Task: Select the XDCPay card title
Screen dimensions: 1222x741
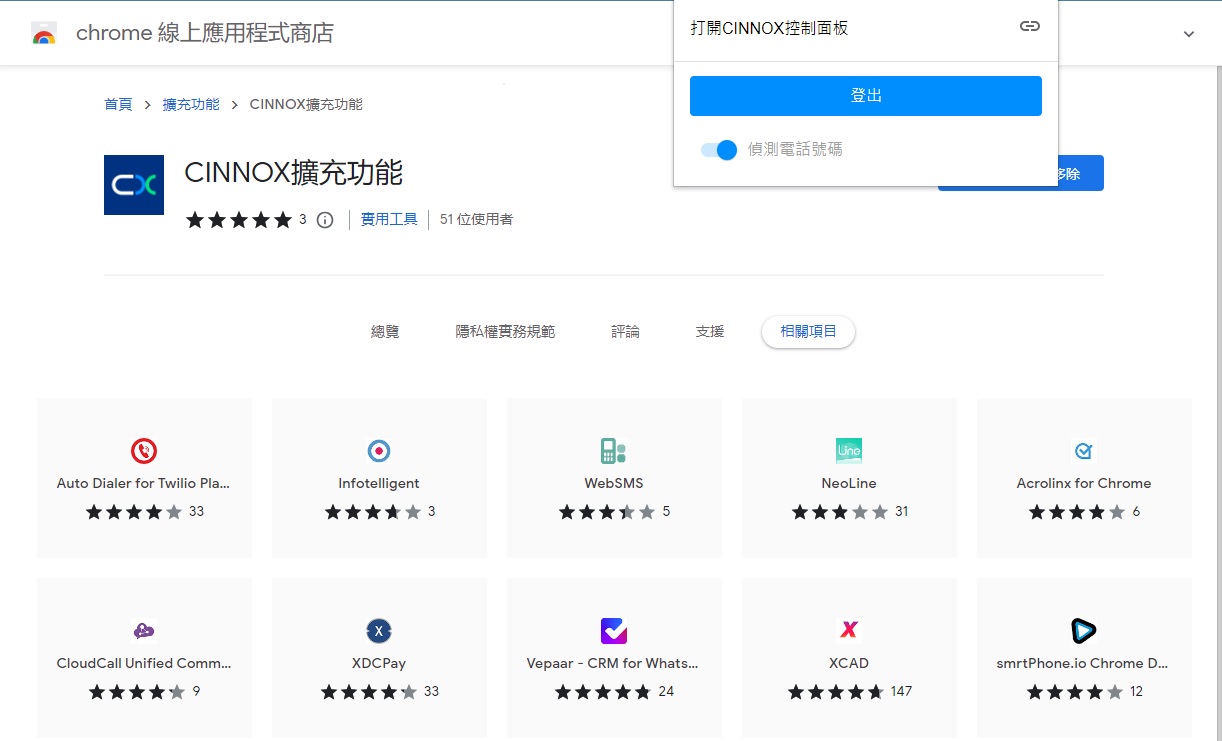Action: [x=379, y=663]
